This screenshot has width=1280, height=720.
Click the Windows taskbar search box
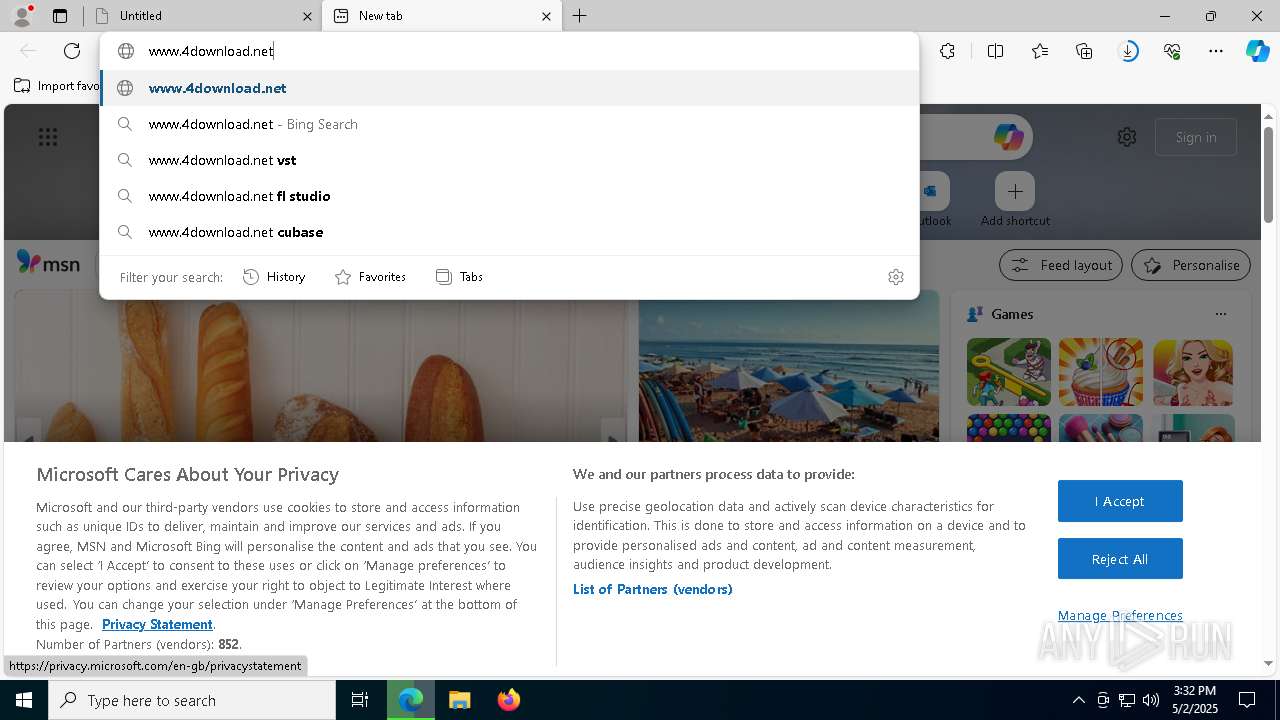tap(192, 700)
